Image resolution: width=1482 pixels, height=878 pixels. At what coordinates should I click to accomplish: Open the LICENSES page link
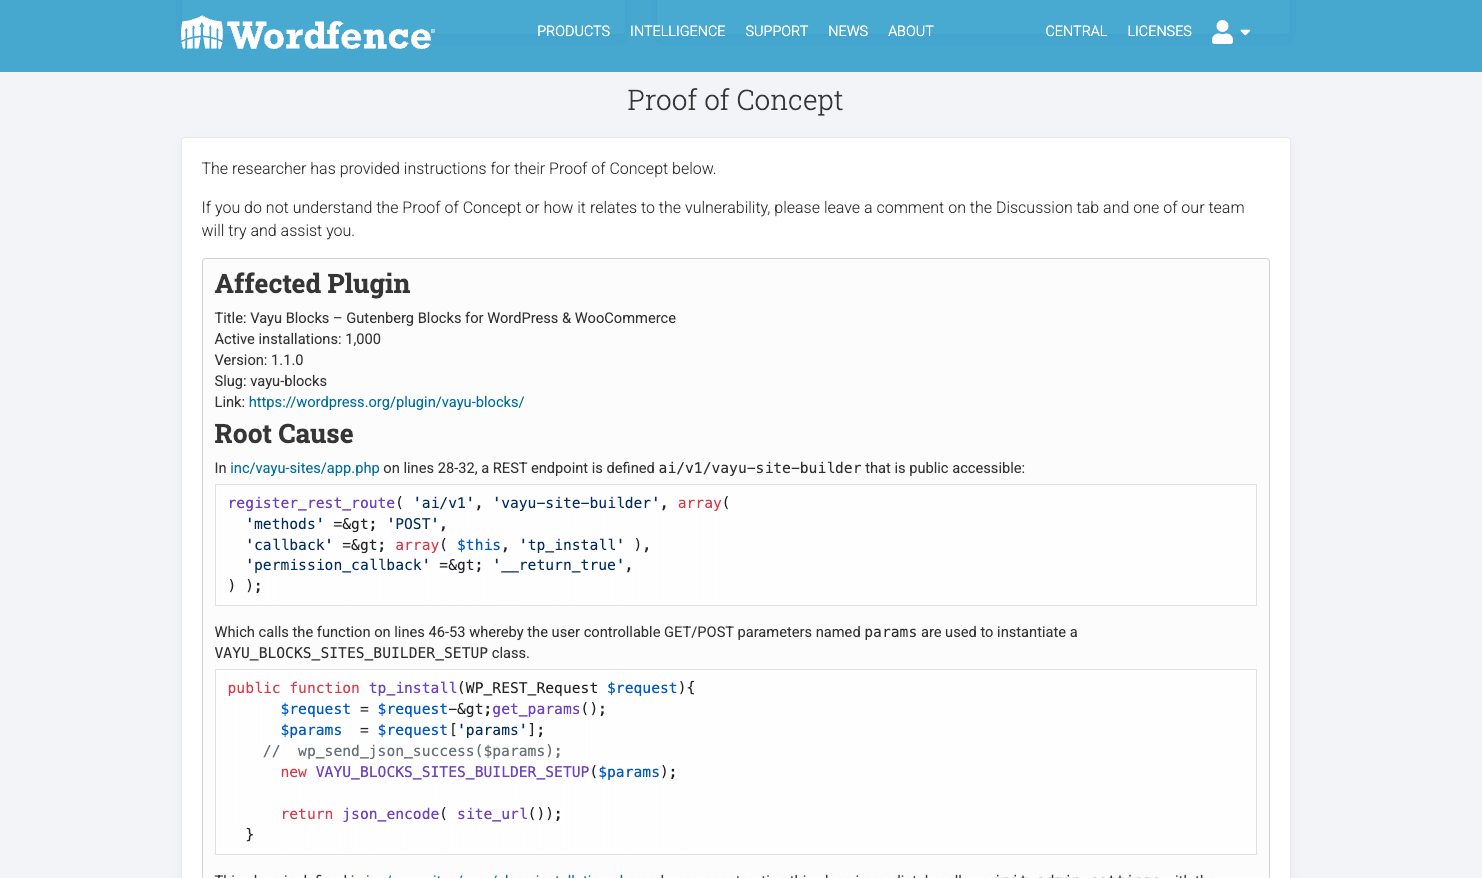(1159, 31)
